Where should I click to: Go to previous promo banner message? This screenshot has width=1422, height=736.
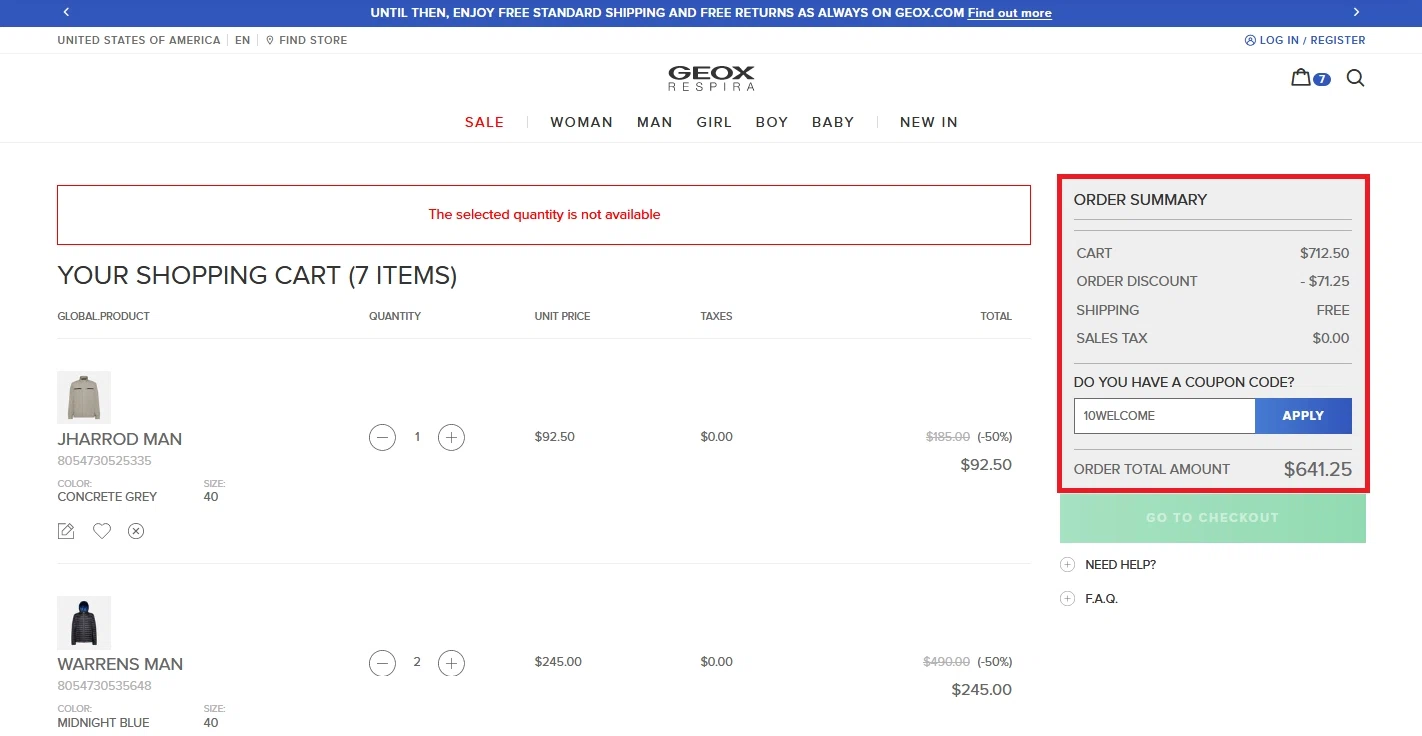click(66, 12)
